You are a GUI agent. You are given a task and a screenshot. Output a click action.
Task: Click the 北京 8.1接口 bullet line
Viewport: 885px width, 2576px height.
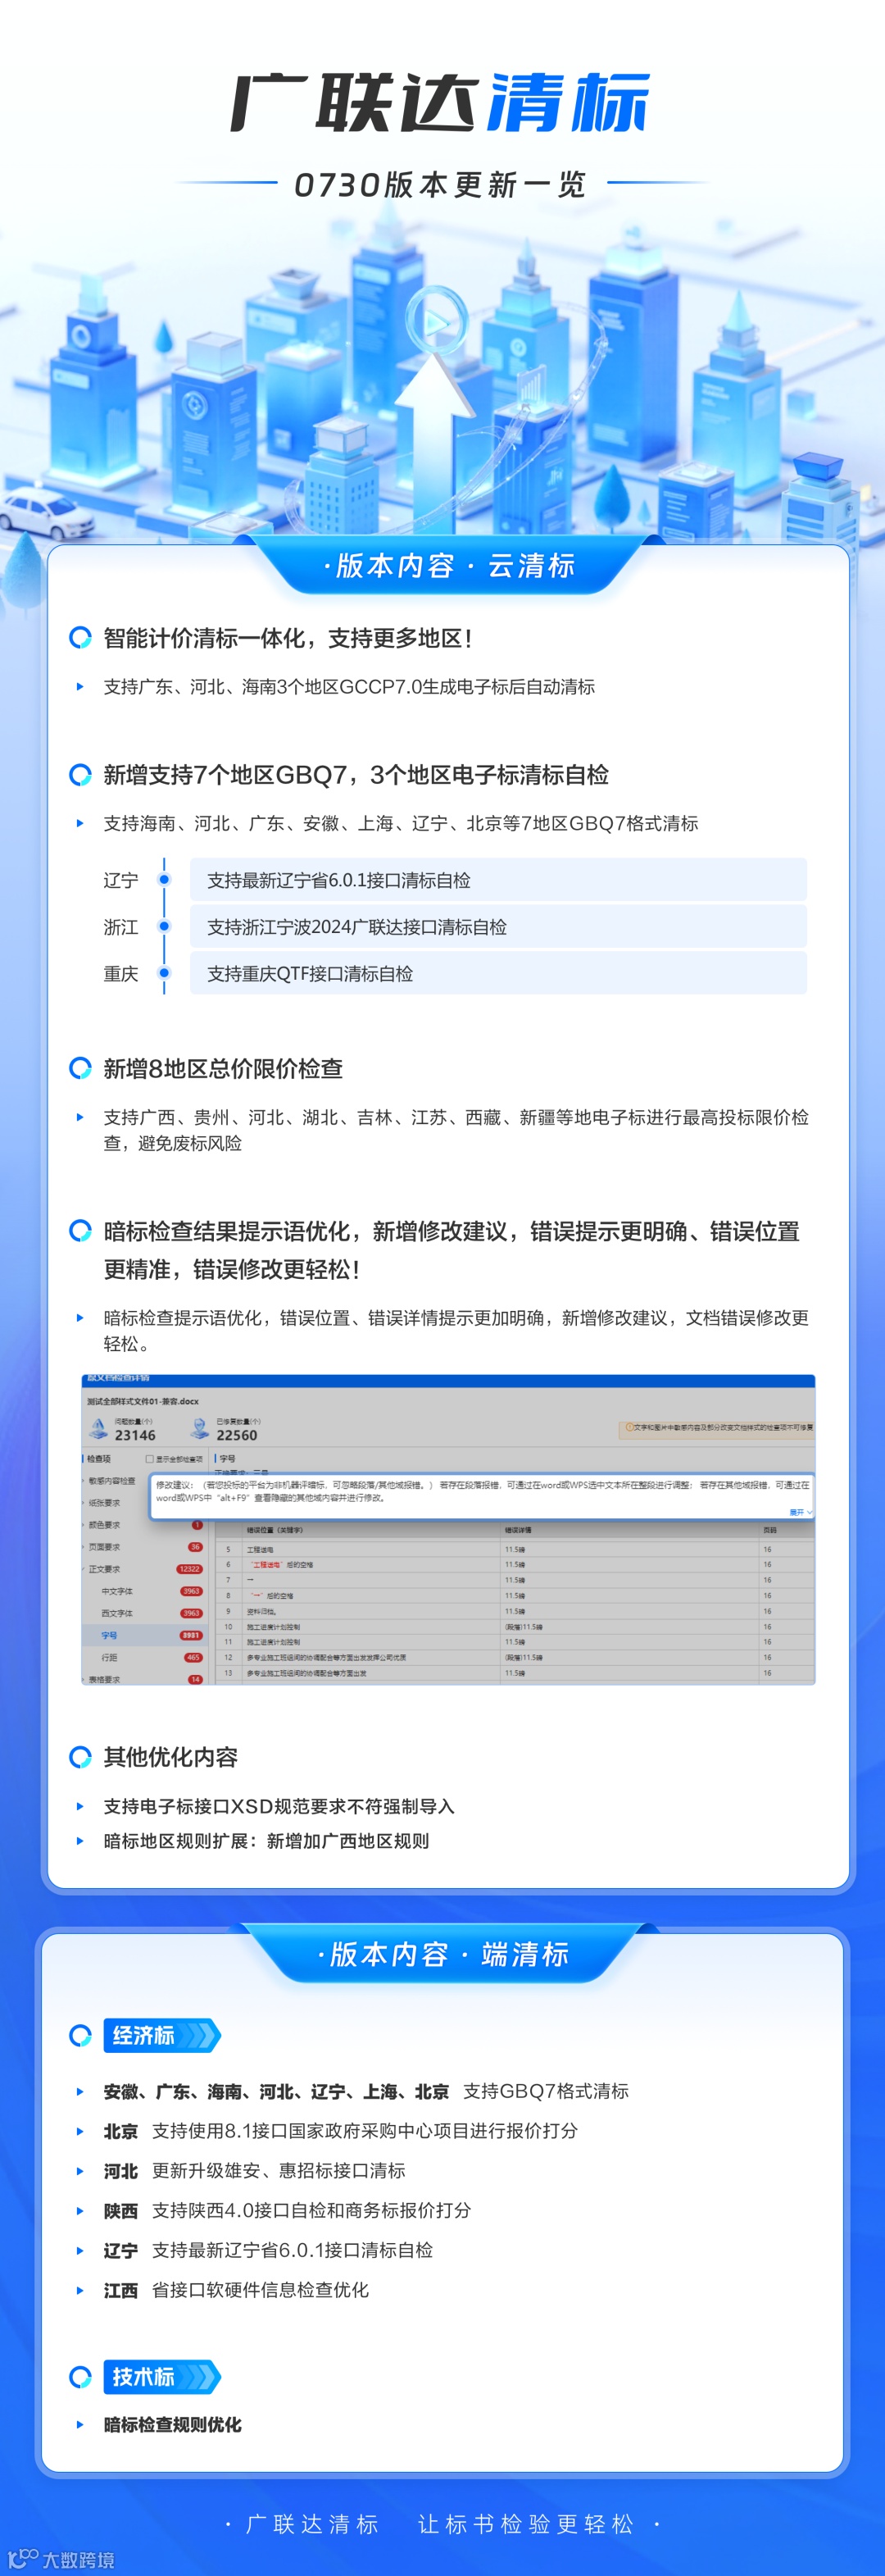pyautogui.click(x=340, y=2131)
